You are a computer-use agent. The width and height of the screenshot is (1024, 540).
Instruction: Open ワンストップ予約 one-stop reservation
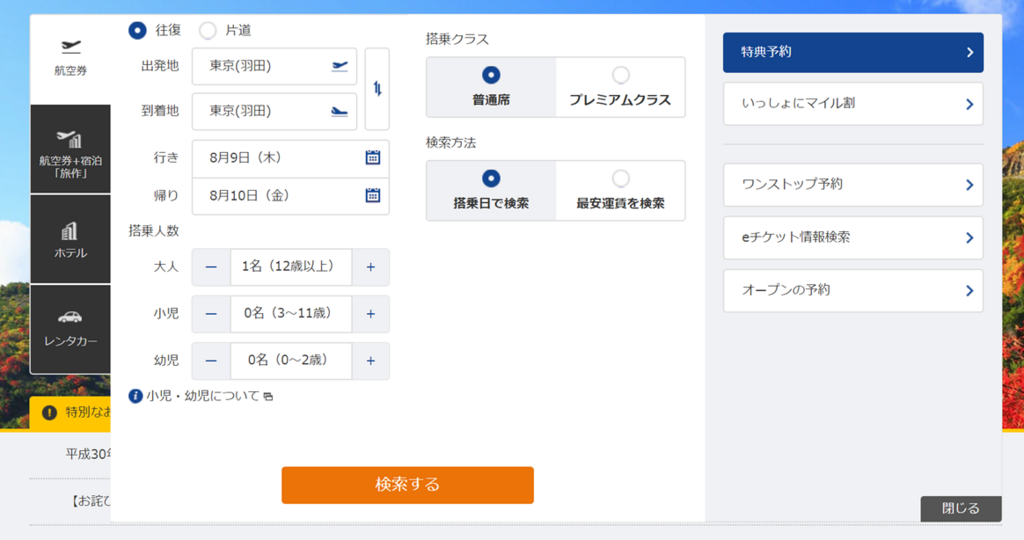pos(853,185)
